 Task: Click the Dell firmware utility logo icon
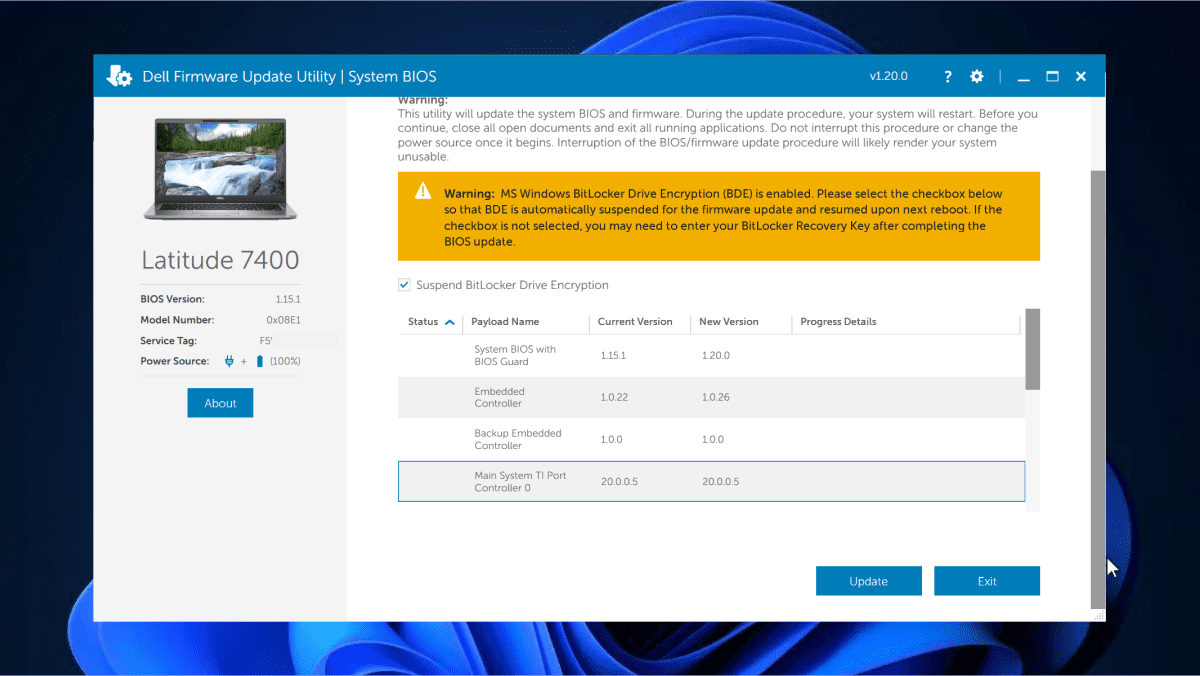click(x=120, y=76)
